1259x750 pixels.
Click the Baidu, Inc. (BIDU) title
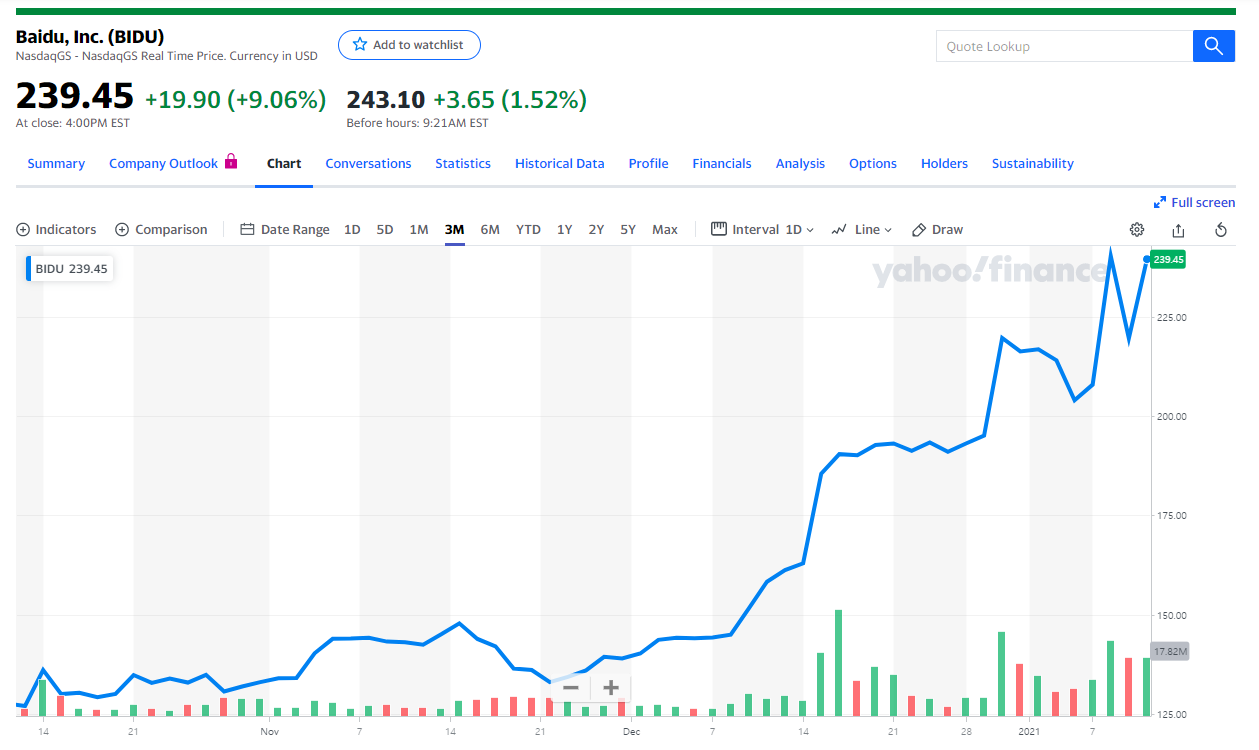pyautogui.click(x=90, y=36)
